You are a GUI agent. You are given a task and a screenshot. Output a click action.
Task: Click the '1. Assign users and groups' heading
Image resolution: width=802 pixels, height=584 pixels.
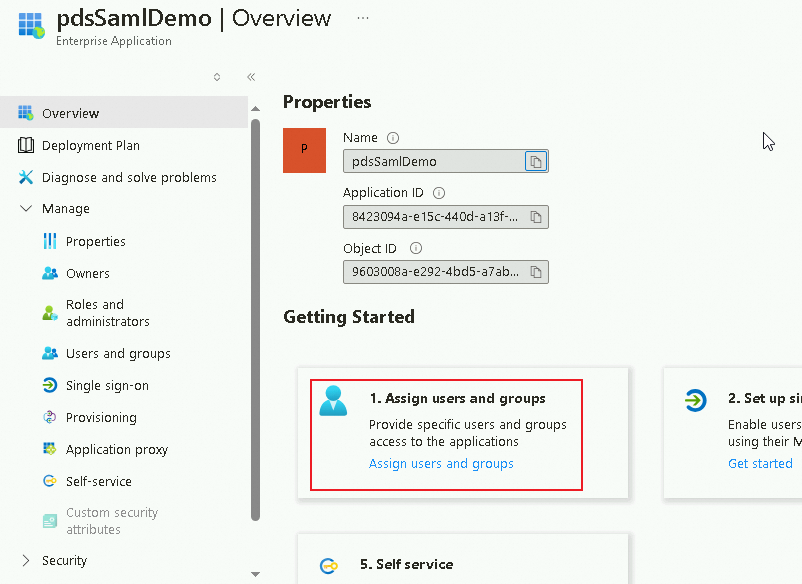click(458, 398)
